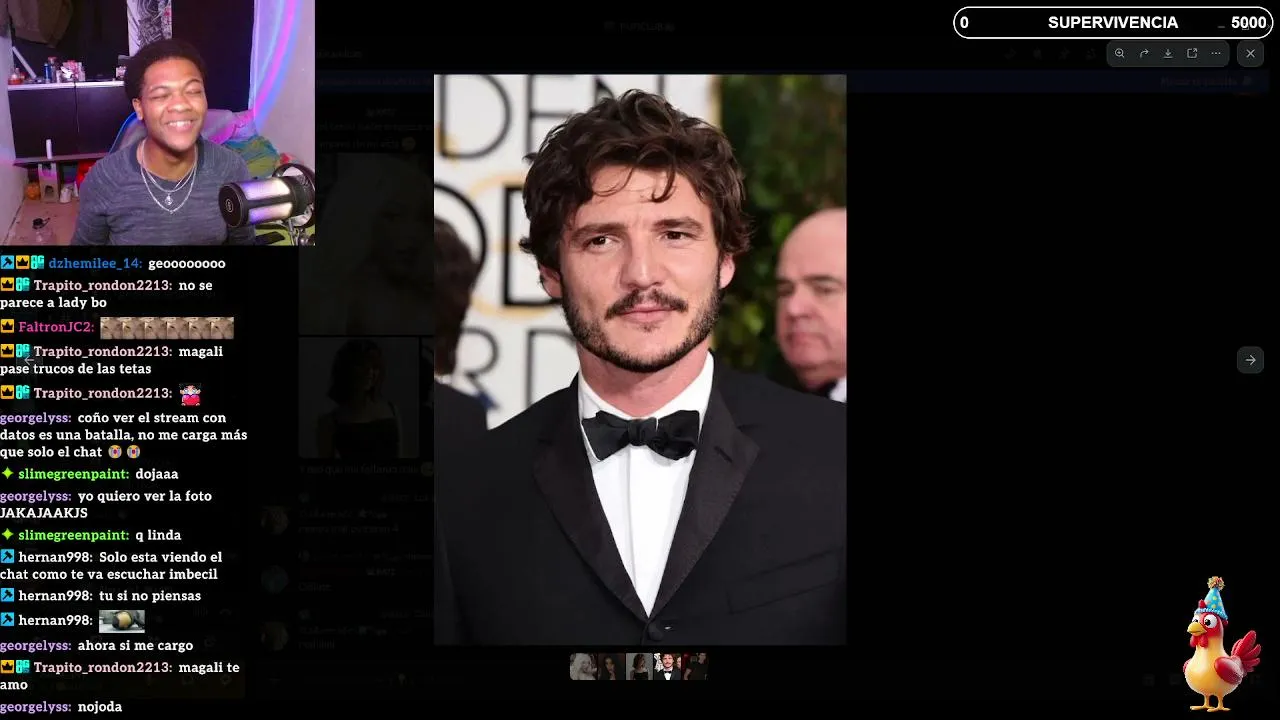Click the 5000 goal value
The height and width of the screenshot is (720, 1280).
[x=1248, y=23]
